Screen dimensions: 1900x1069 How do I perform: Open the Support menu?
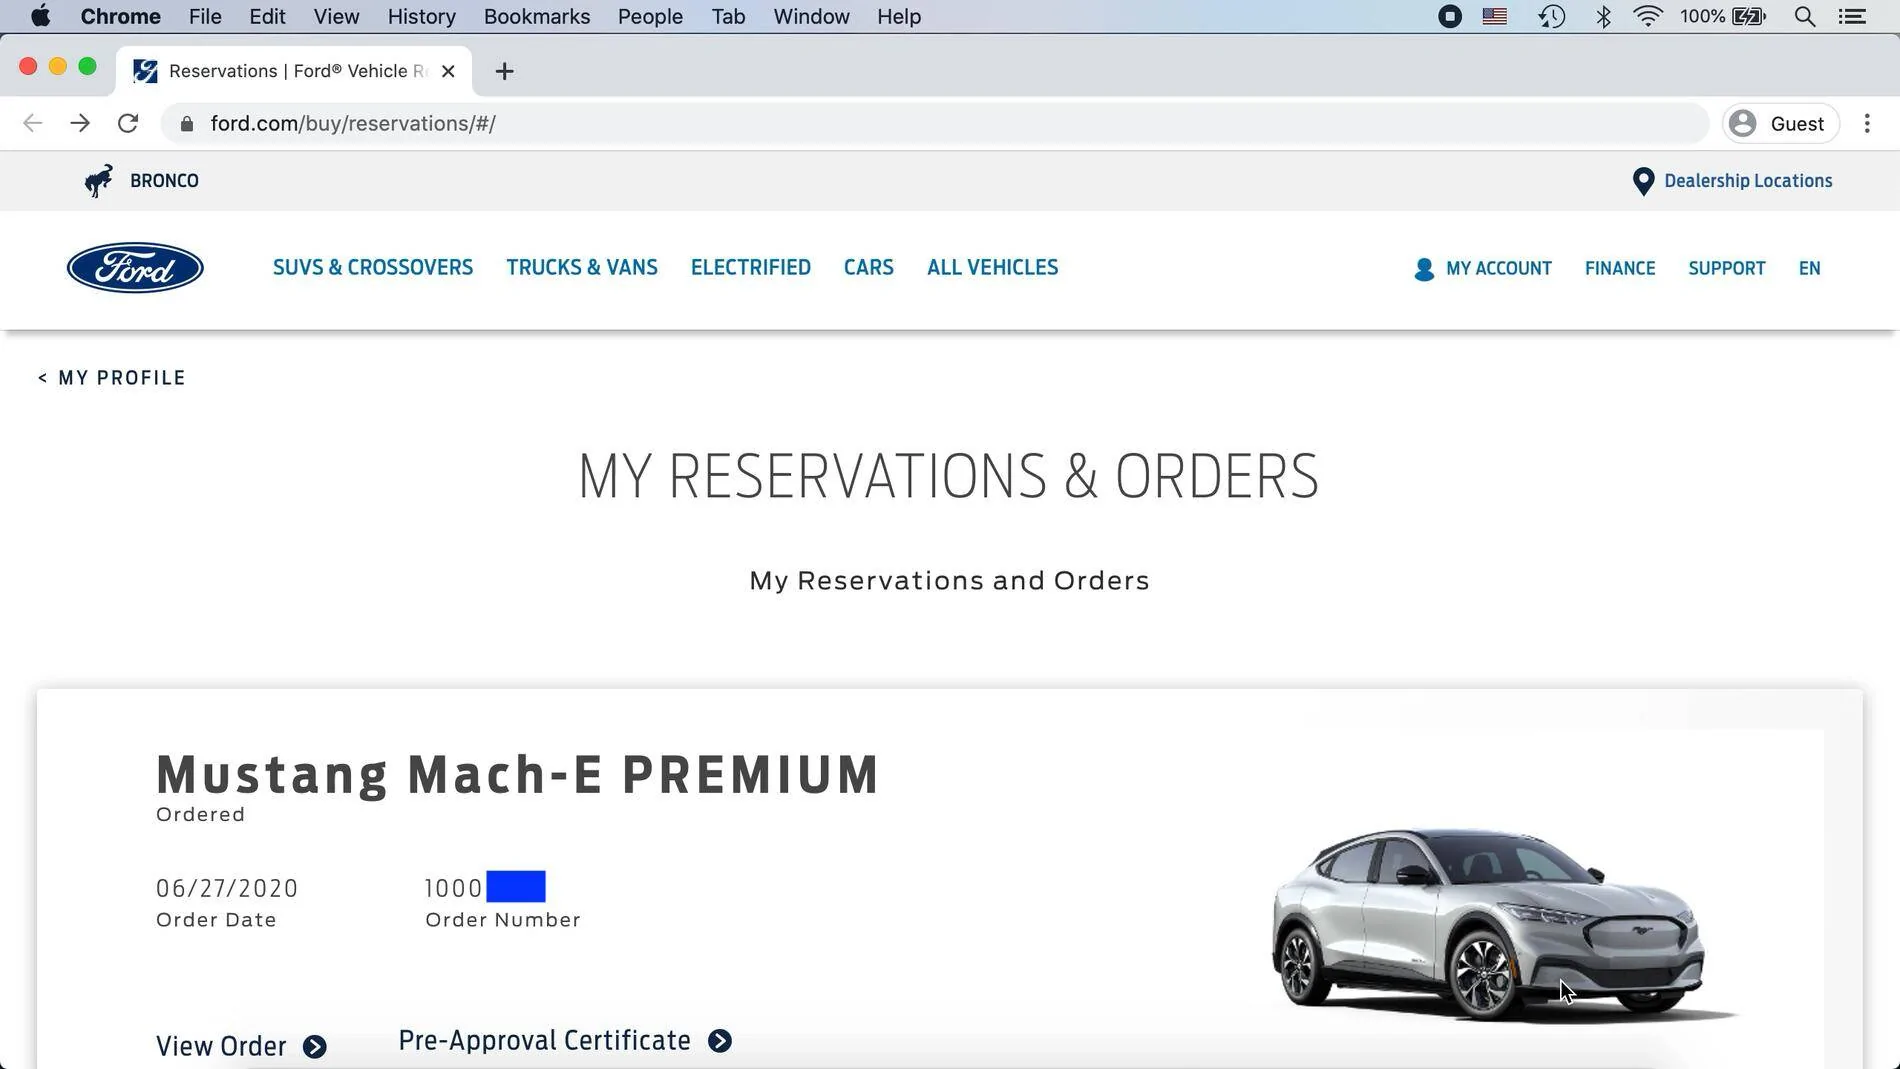[1727, 269]
